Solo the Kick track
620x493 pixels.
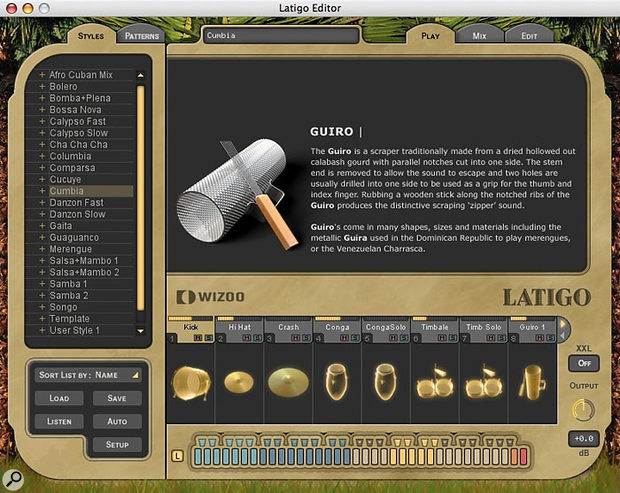pos(208,338)
